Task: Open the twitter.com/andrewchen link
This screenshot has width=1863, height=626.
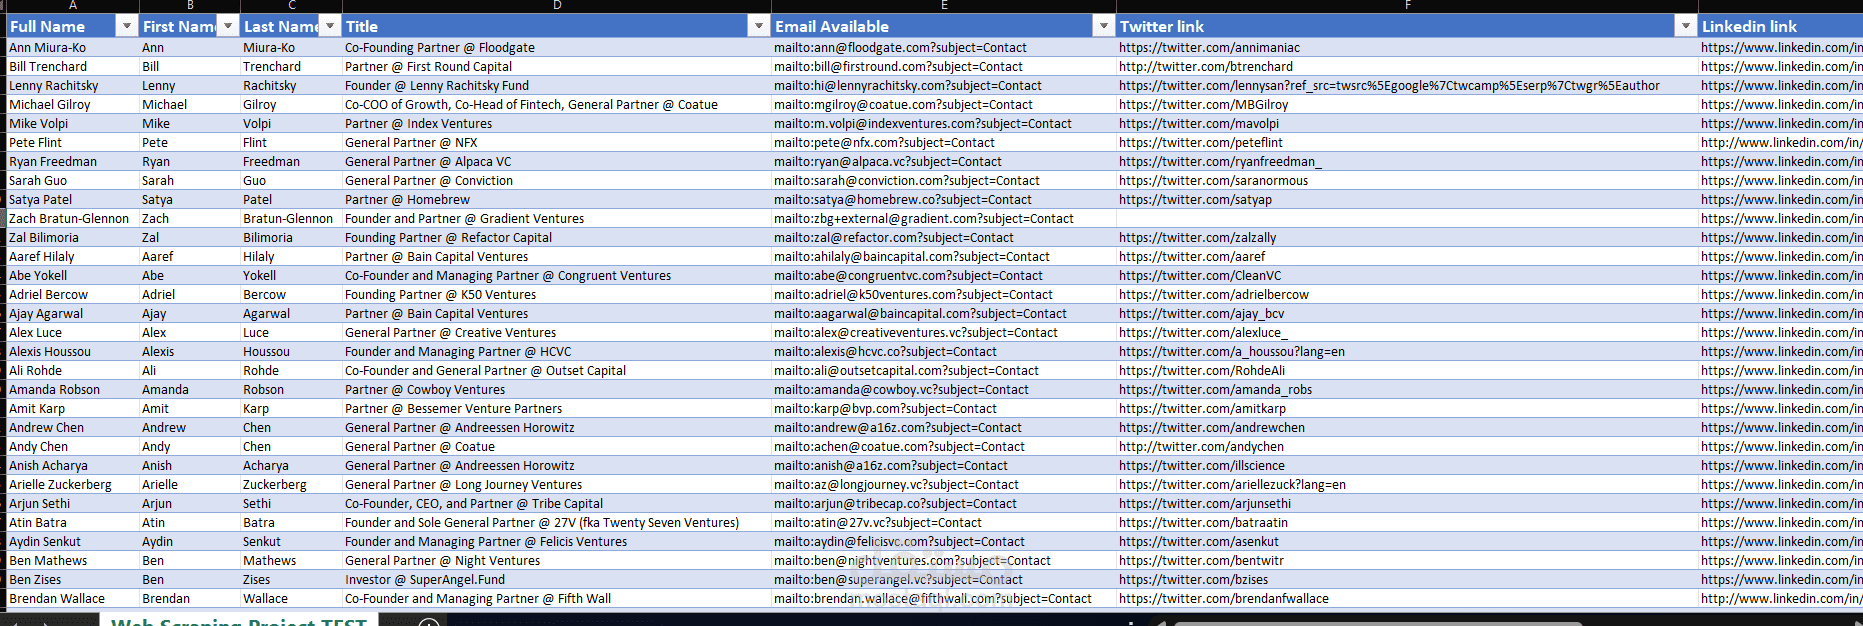Action: 1211,427
